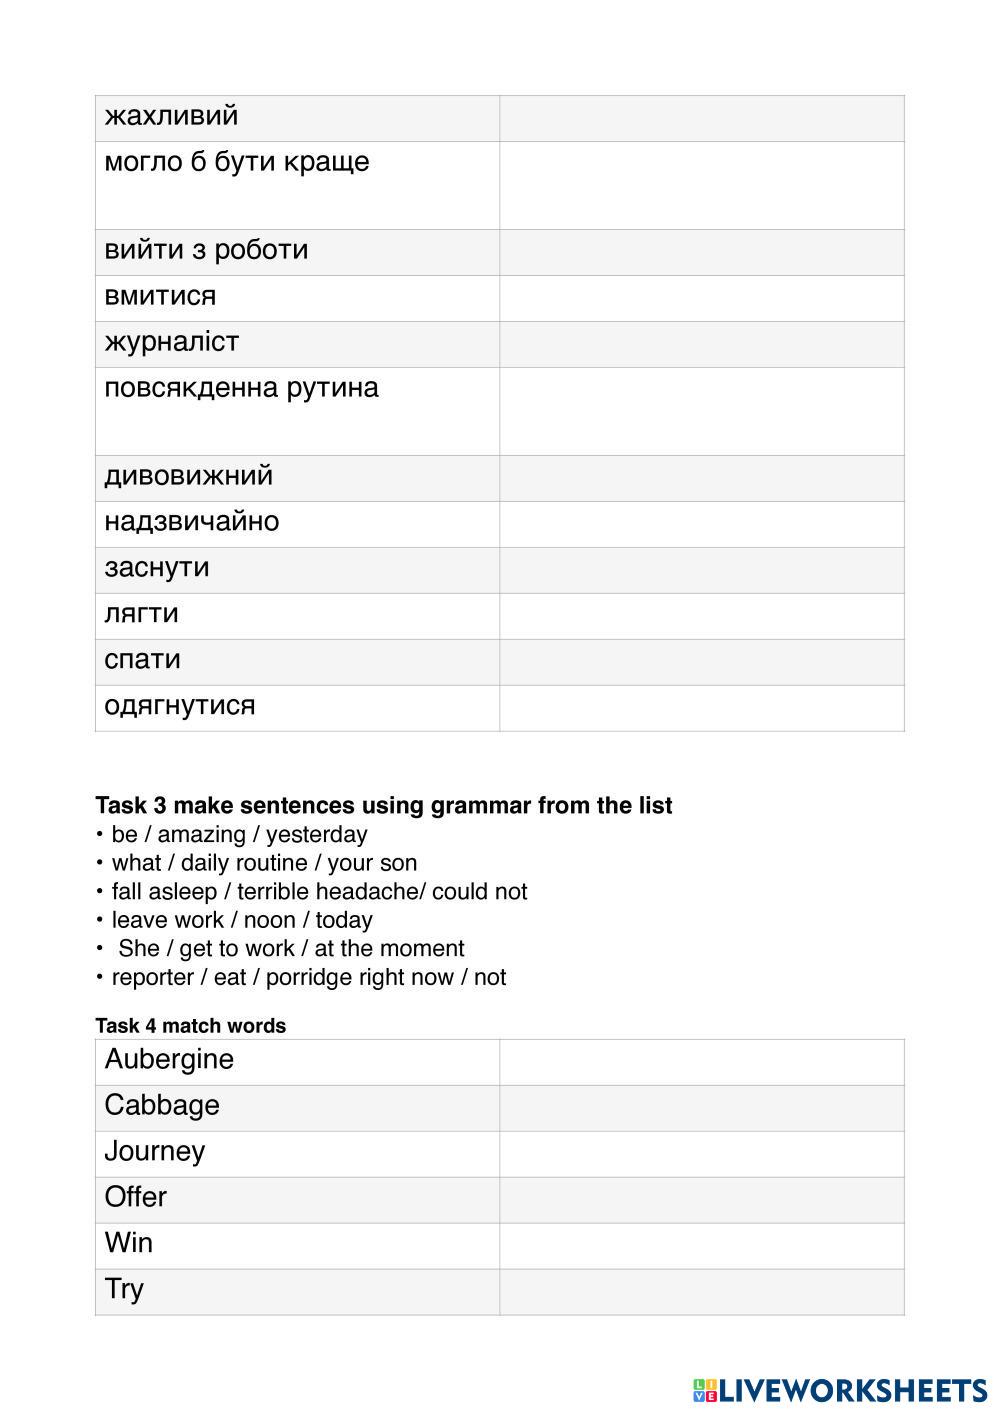The height and width of the screenshot is (1415, 1000).
Task: Click answer cell for журналіст
Action: click(701, 344)
